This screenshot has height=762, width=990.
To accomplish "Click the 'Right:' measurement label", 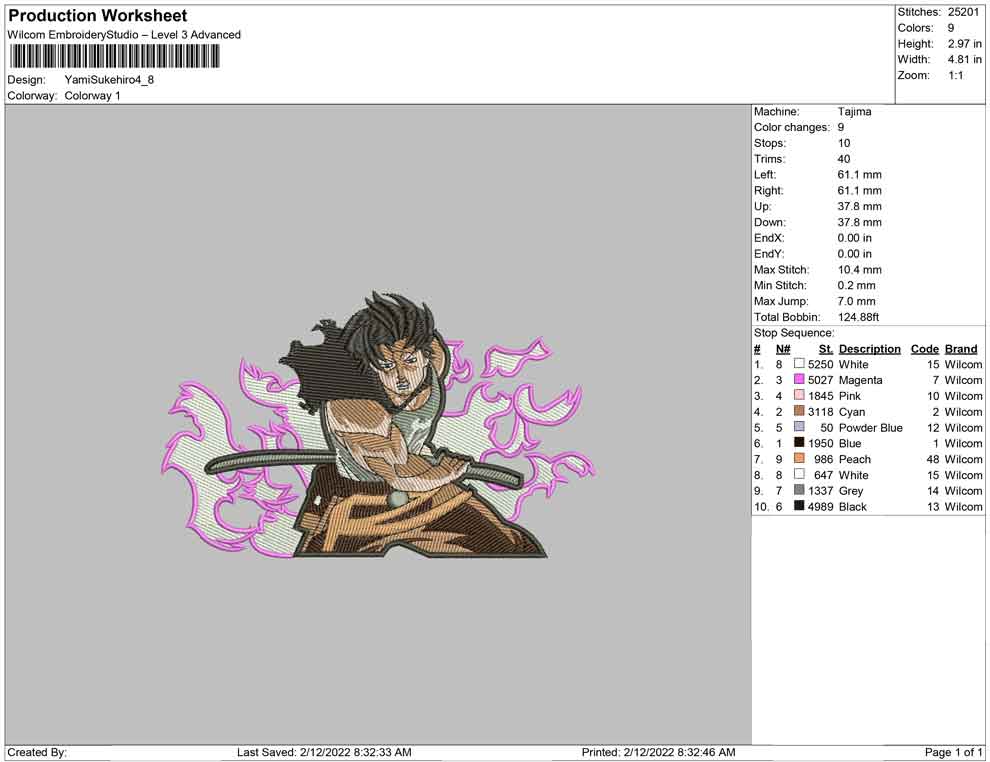I will point(768,191).
